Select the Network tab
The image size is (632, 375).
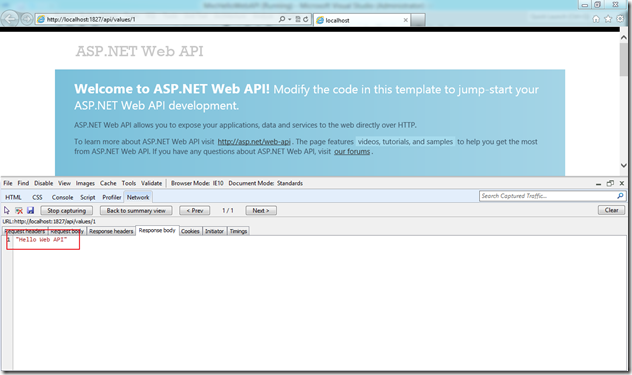coord(138,197)
